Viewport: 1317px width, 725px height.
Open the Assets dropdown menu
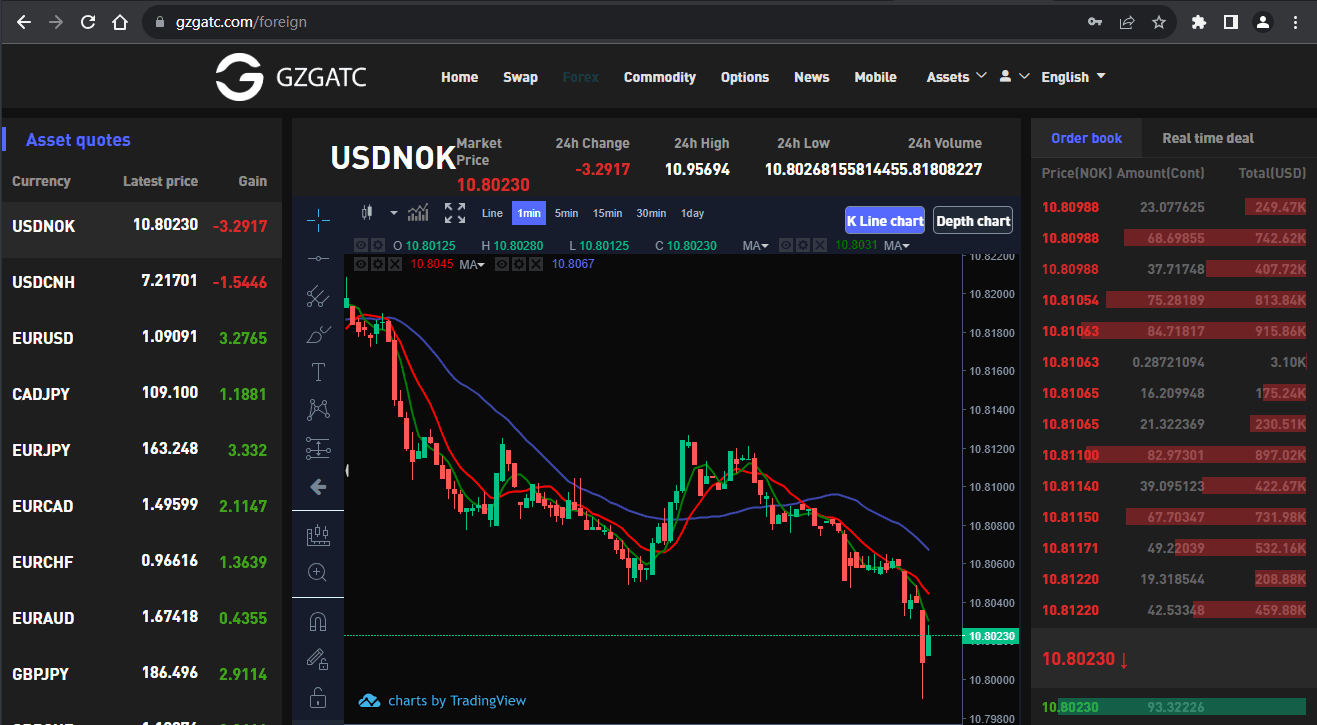pyautogui.click(x=956, y=77)
